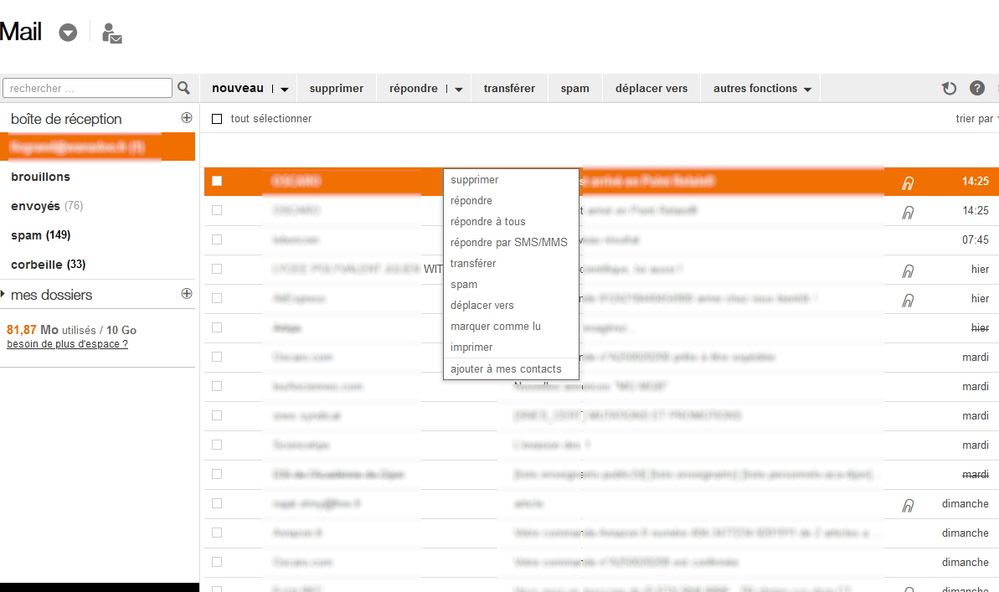Open the help question mark icon
The width and height of the screenshot is (999, 592).
coord(977,88)
